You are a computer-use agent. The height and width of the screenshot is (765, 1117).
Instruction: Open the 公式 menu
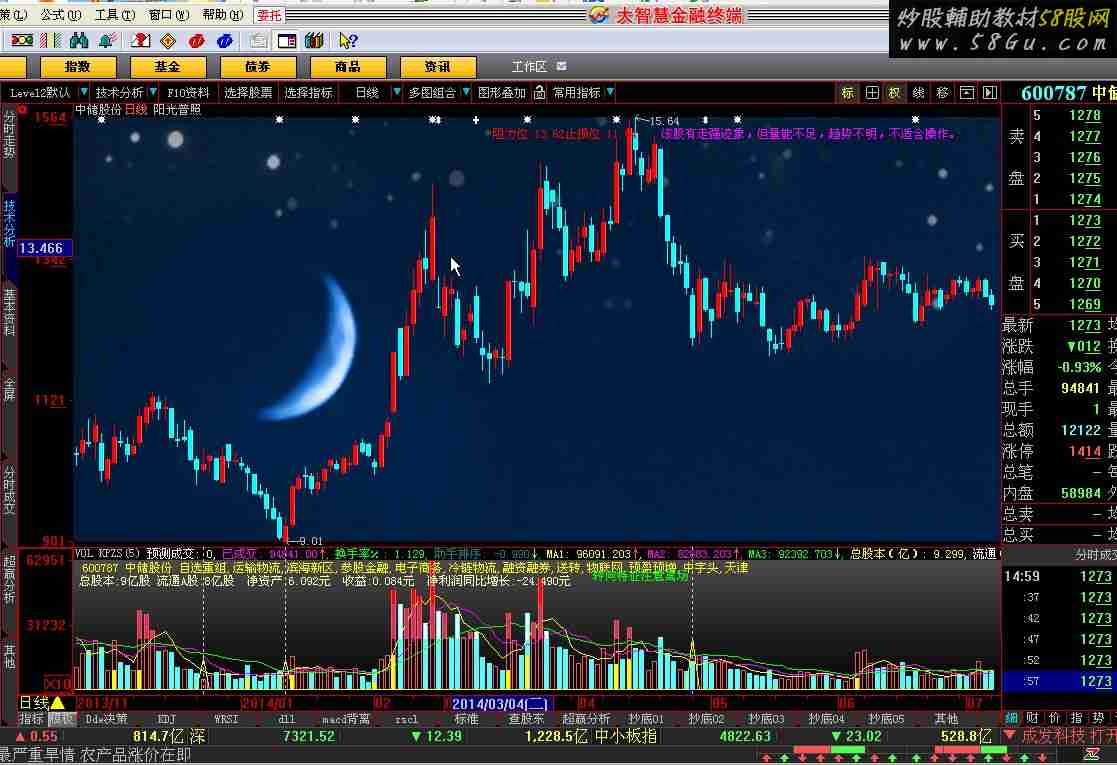coord(61,14)
